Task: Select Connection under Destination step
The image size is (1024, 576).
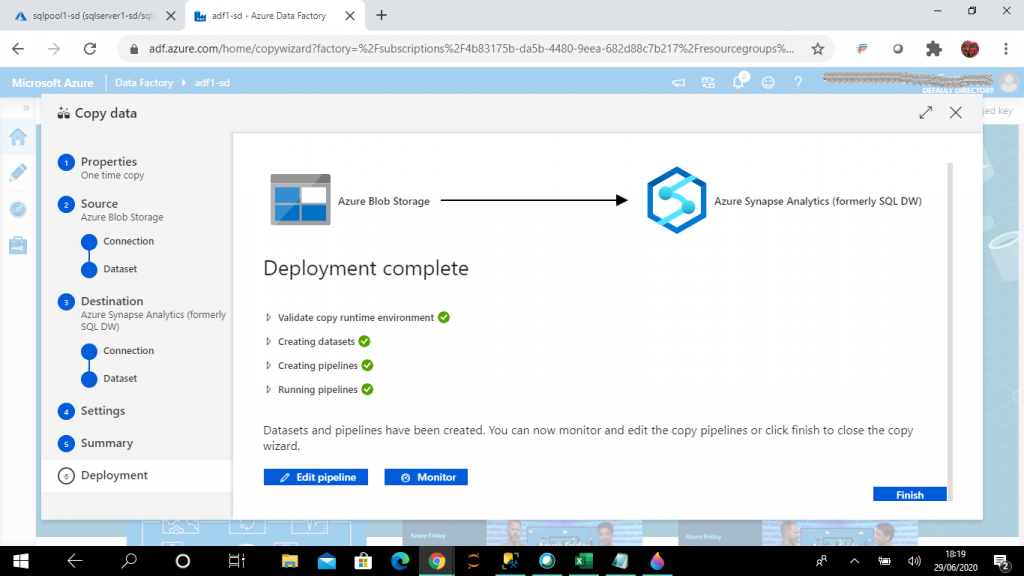Action: [x=128, y=351]
